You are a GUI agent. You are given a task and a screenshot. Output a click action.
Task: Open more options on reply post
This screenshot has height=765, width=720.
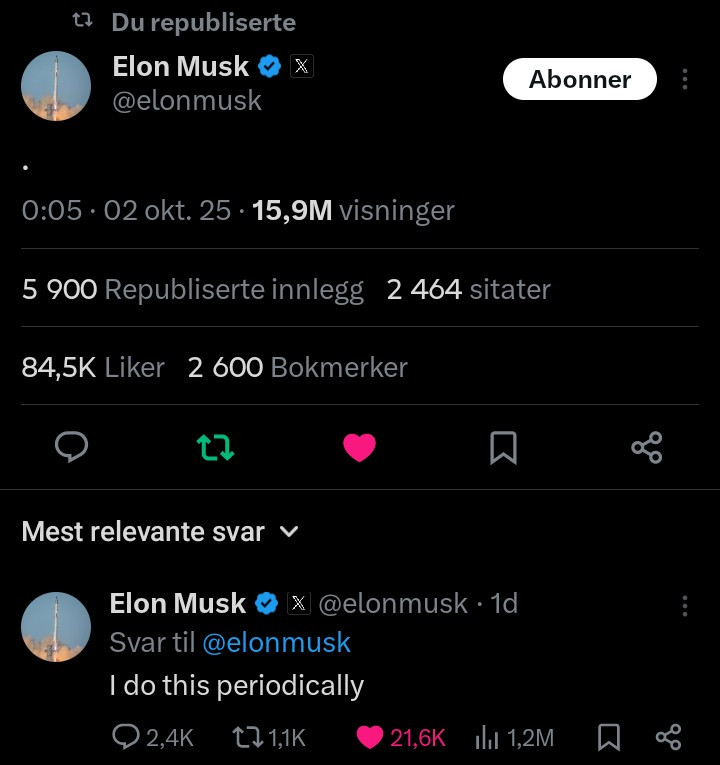click(685, 606)
